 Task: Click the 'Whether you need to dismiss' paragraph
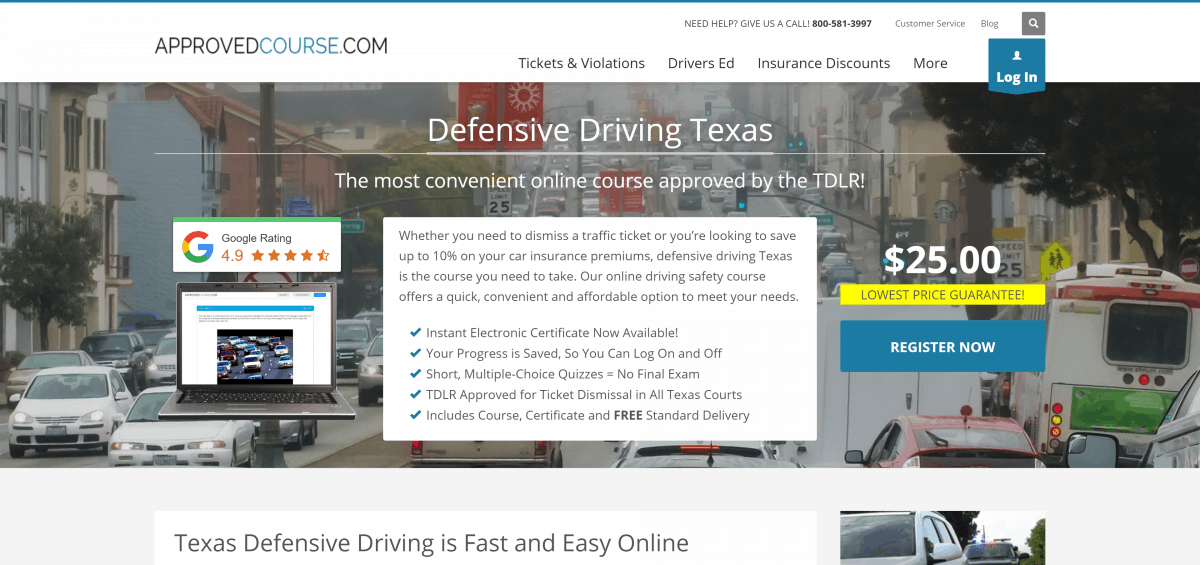(x=599, y=266)
